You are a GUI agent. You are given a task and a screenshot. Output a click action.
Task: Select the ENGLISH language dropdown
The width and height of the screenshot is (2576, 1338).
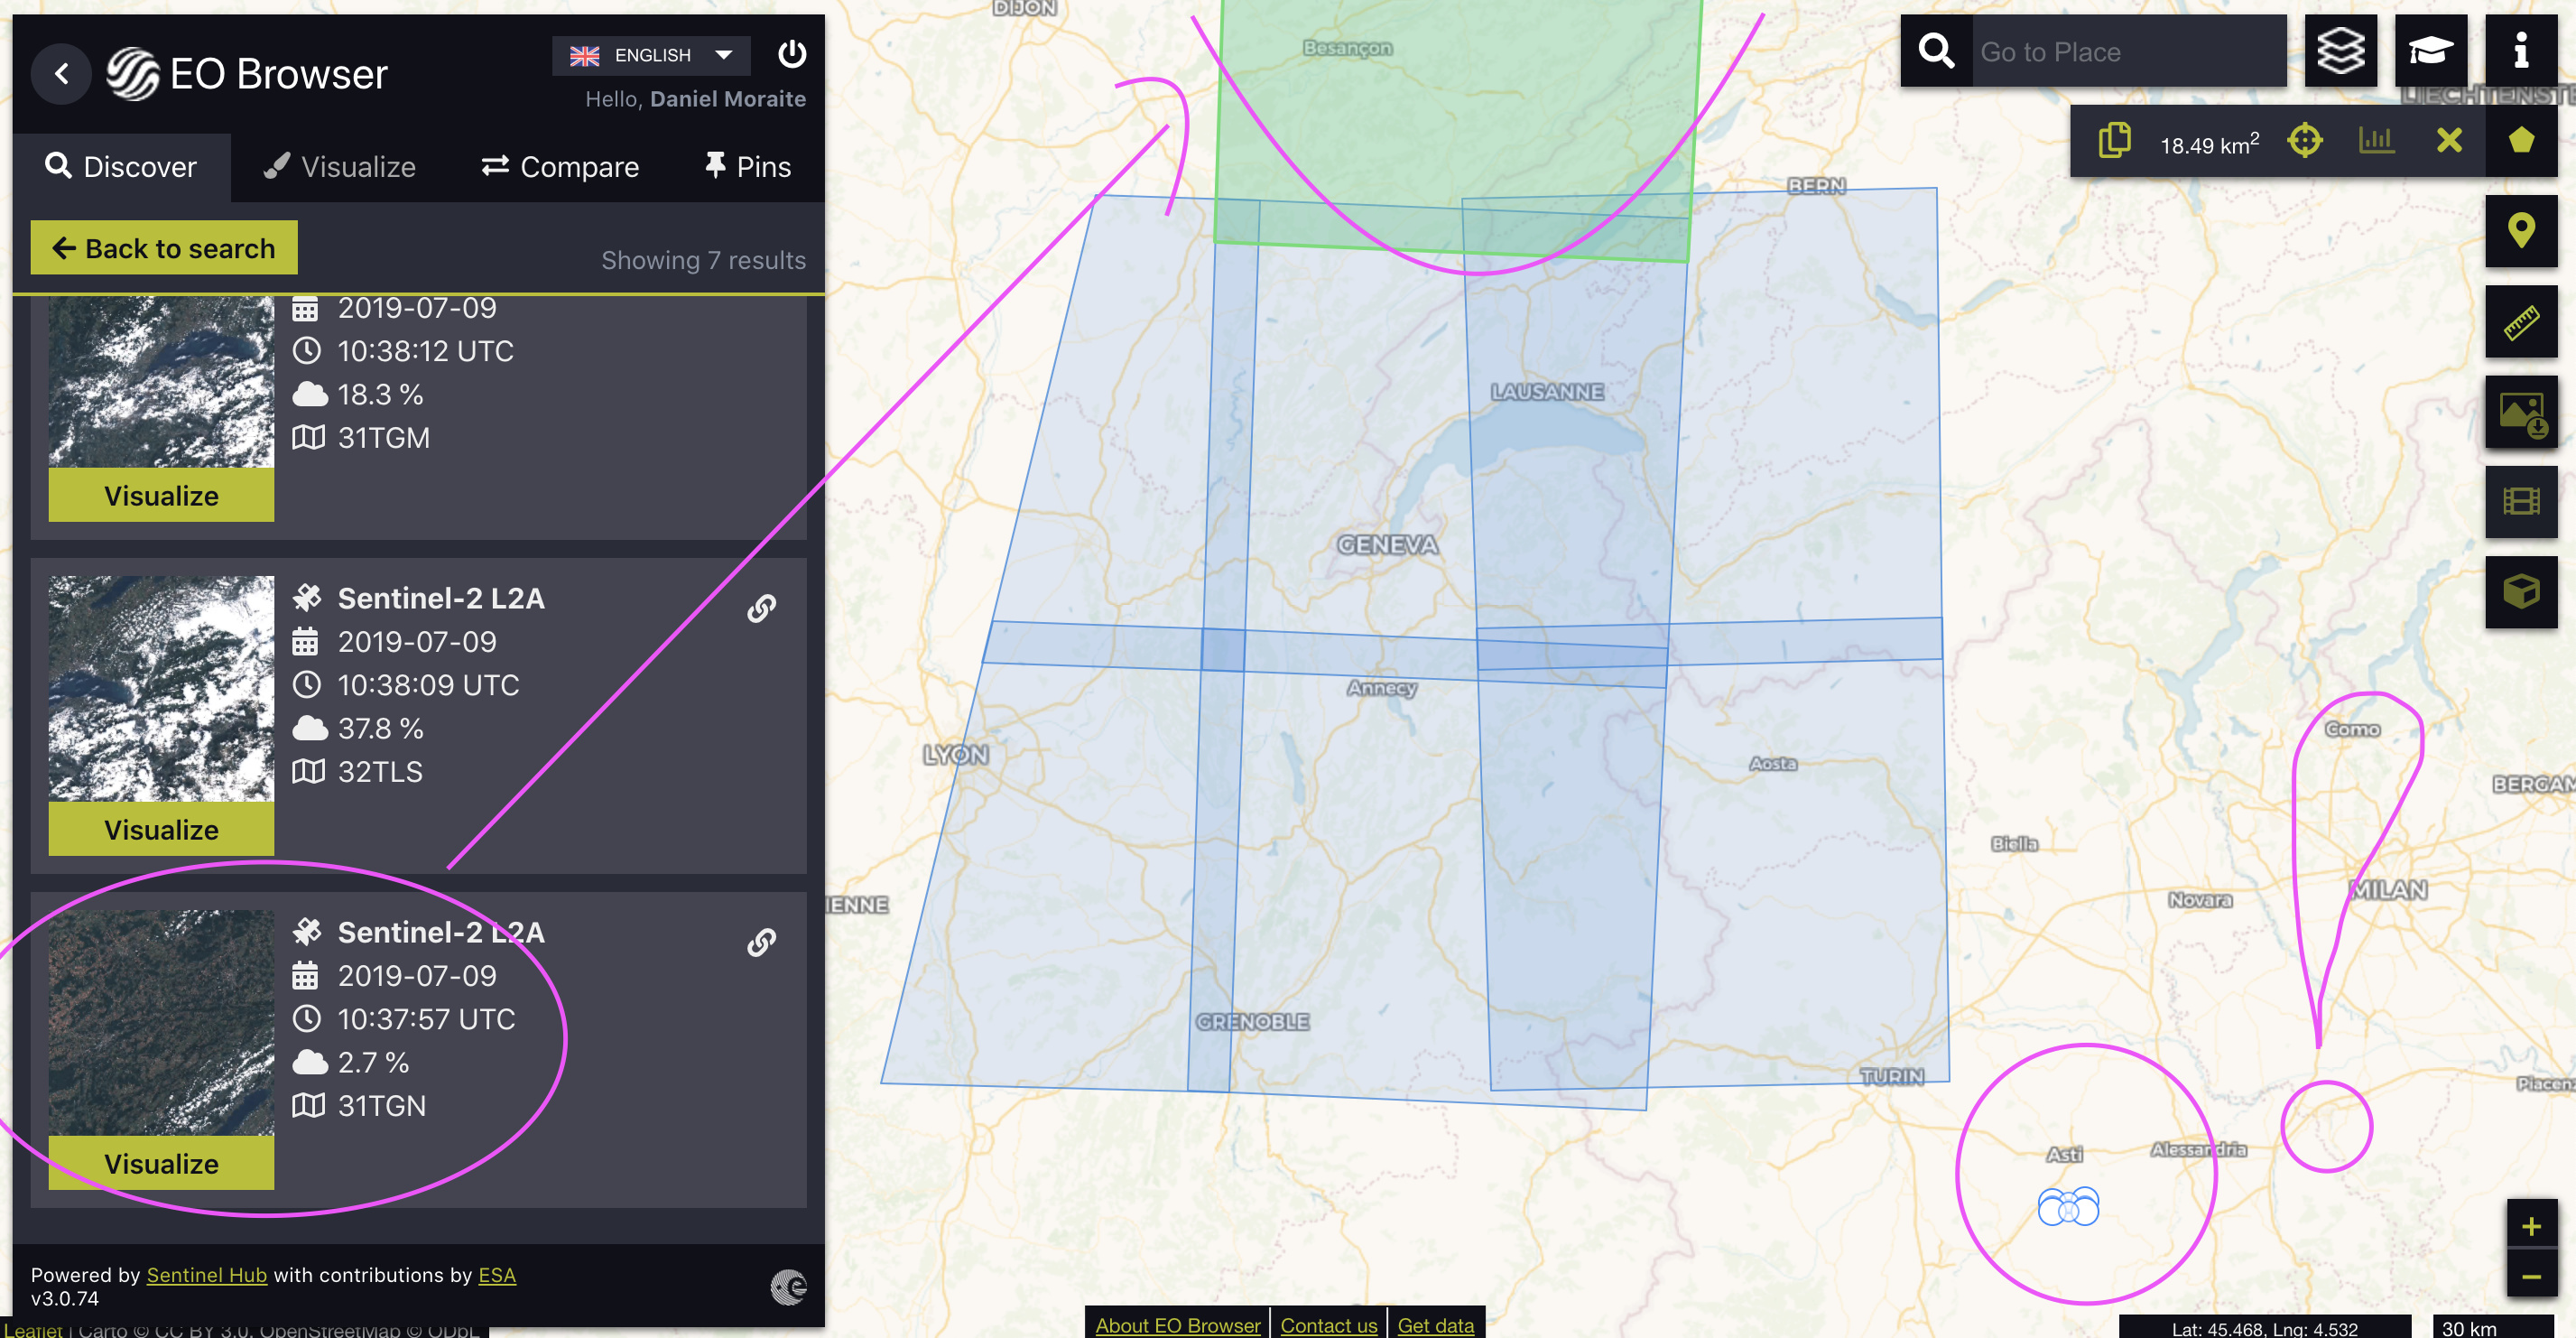click(651, 56)
